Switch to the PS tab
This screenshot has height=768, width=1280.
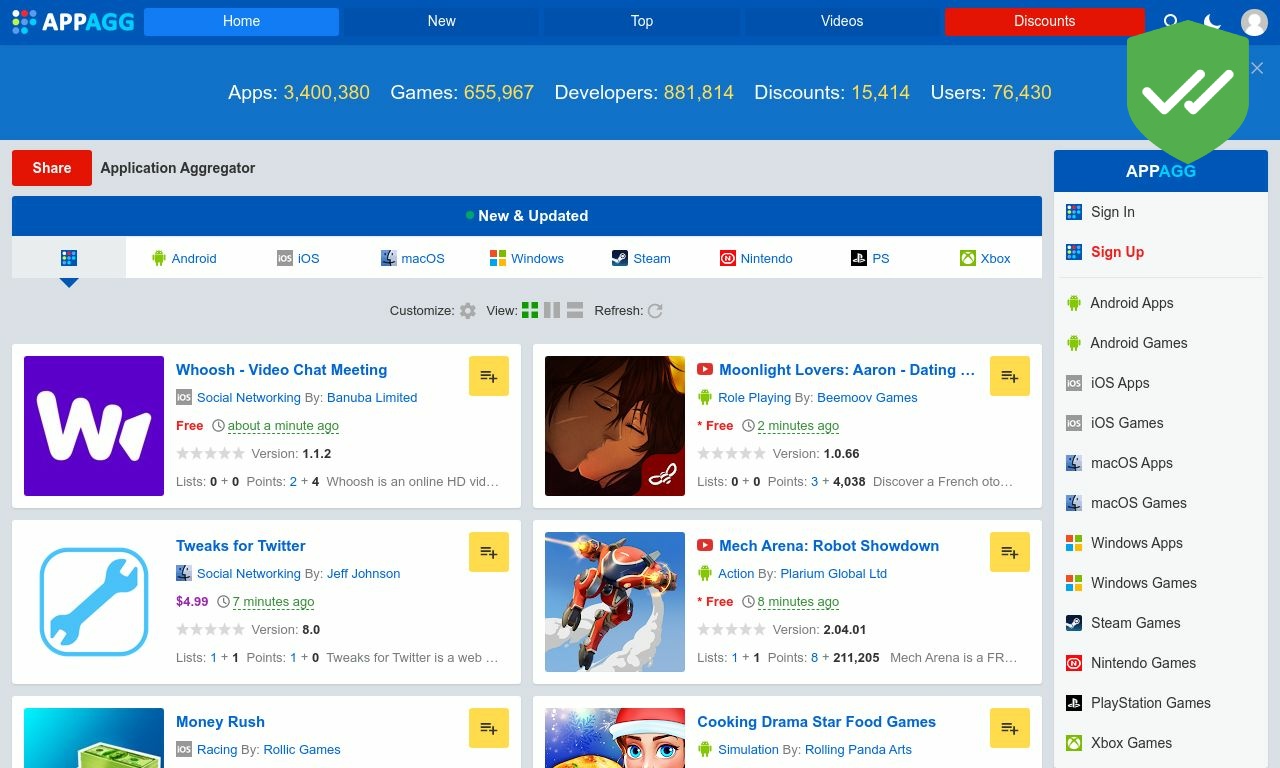pos(870,258)
